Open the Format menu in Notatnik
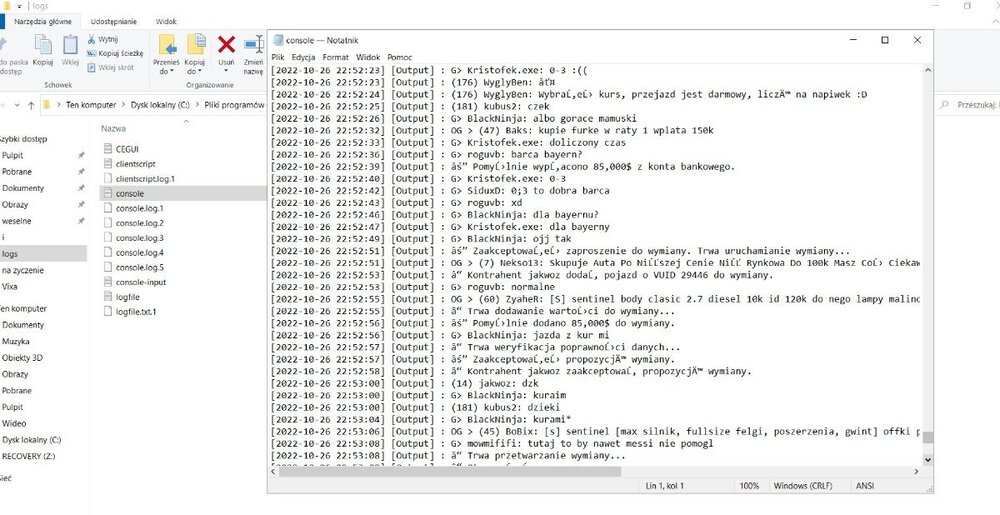The image size is (1000, 515). [335, 57]
